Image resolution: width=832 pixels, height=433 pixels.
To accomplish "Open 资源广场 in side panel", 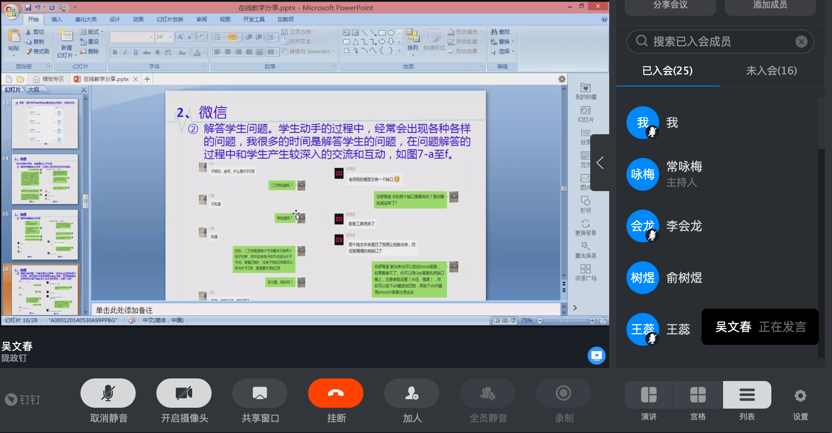I will pyautogui.click(x=585, y=273).
